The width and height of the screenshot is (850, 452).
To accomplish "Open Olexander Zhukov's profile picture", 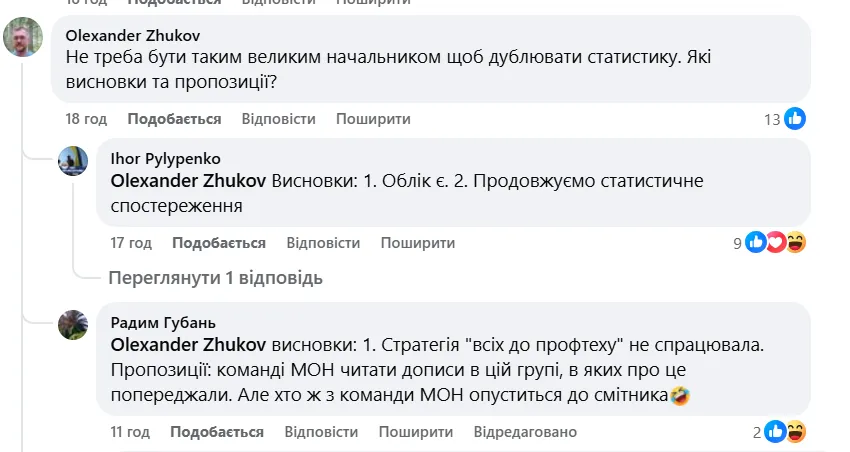I will (23, 40).
